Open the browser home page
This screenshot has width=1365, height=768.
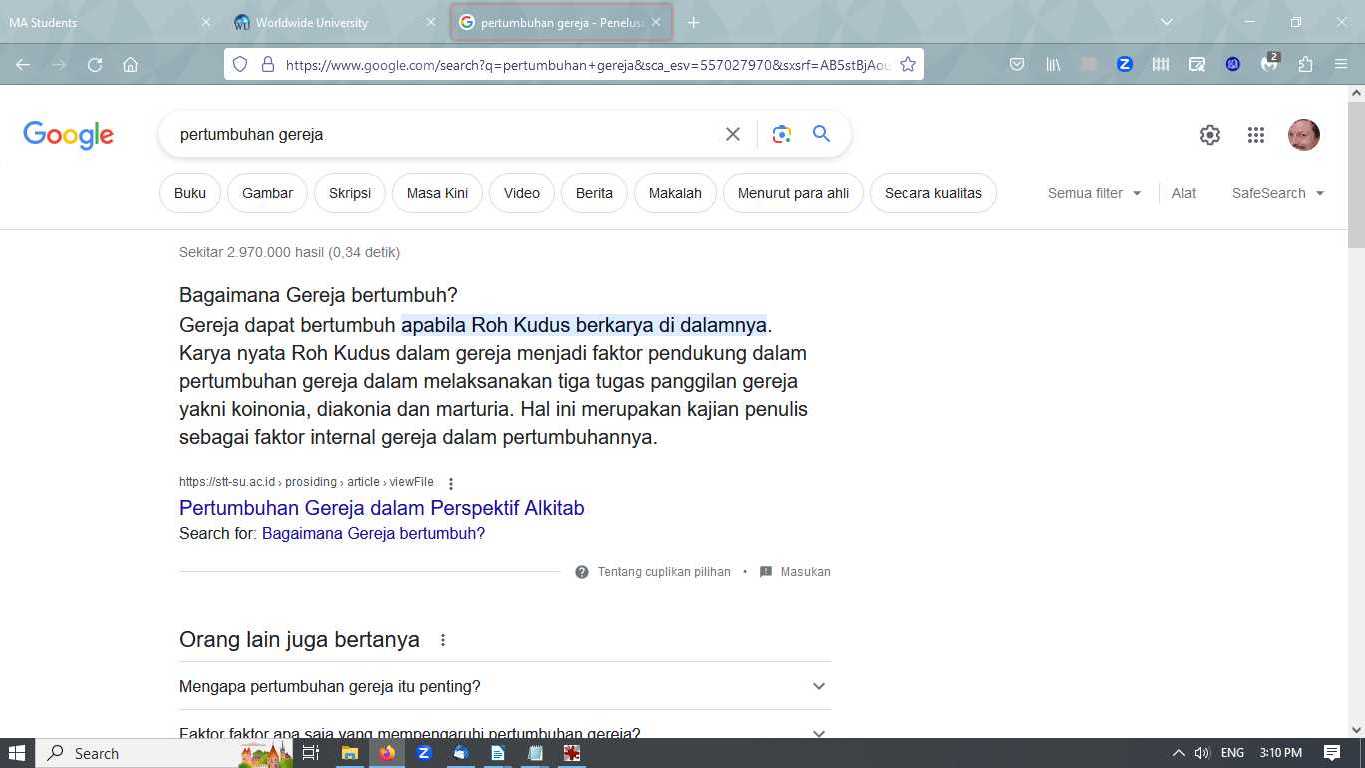pos(130,64)
